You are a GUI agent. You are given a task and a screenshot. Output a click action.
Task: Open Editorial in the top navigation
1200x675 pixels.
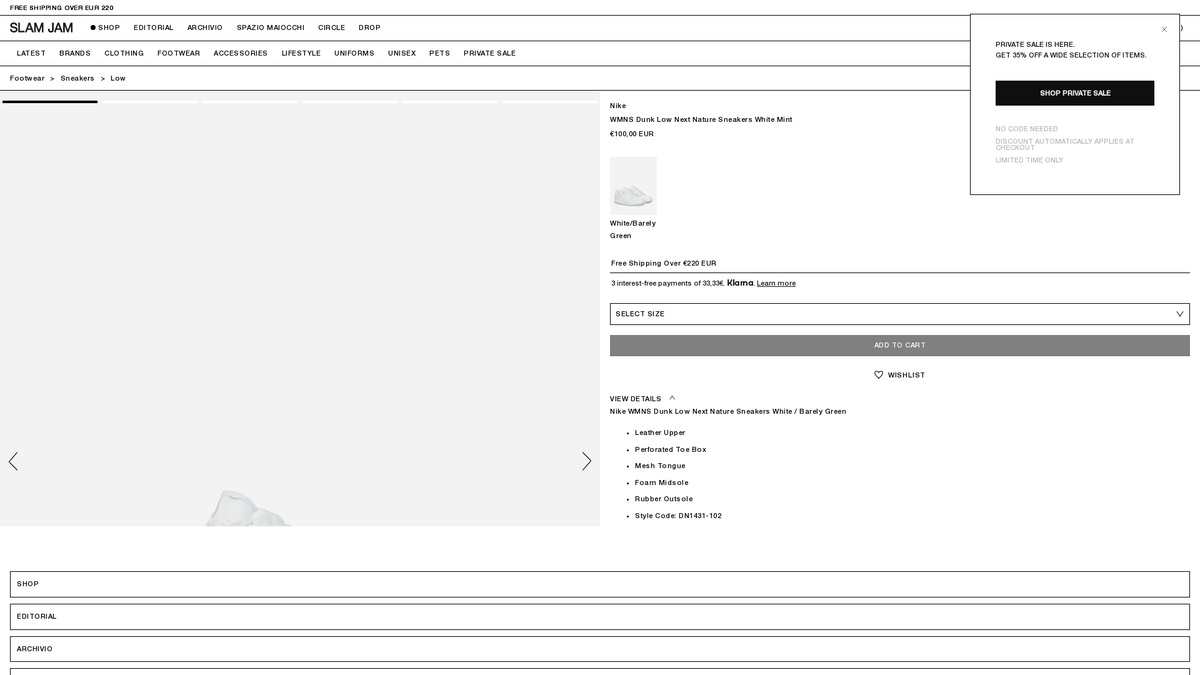click(154, 28)
